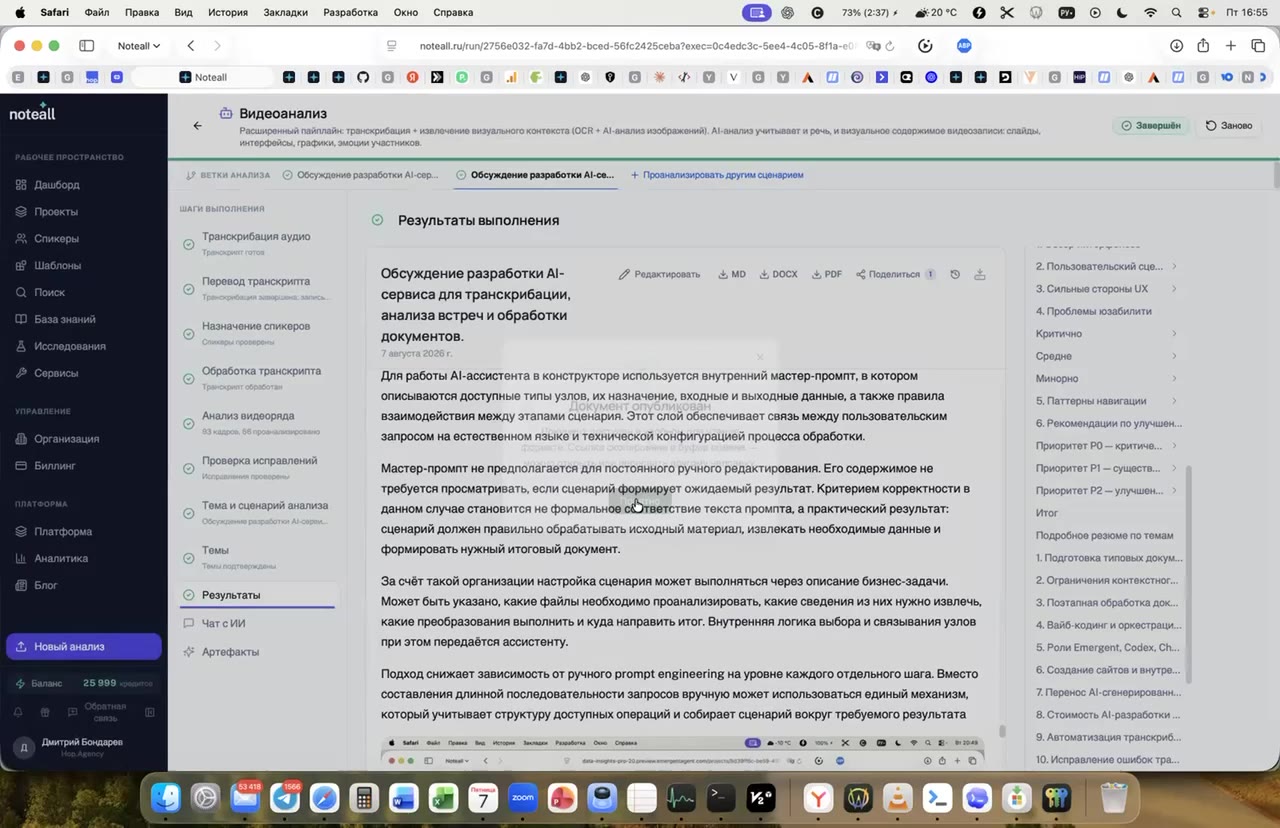Open Telegram in the Dock
This screenshot has width=1280, height=828.
click(x=285, y=798)
